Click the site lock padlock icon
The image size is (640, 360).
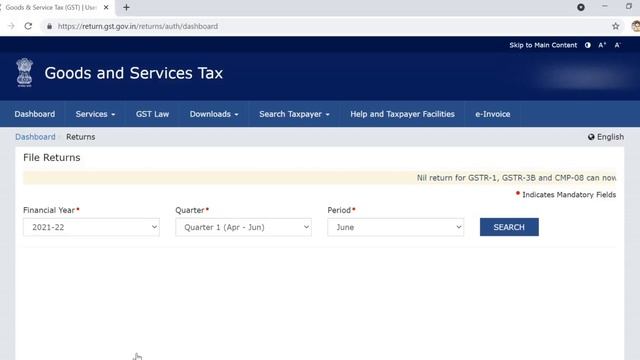point(49,26)
